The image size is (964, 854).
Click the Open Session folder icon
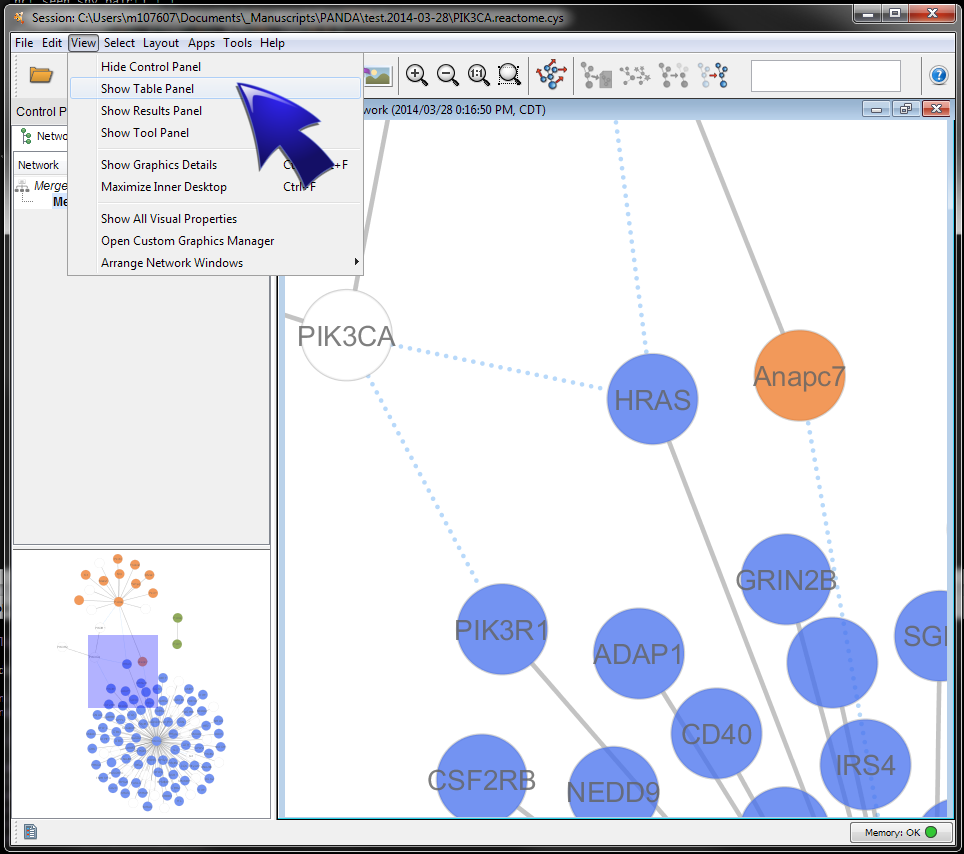click(x=41, y=75)
